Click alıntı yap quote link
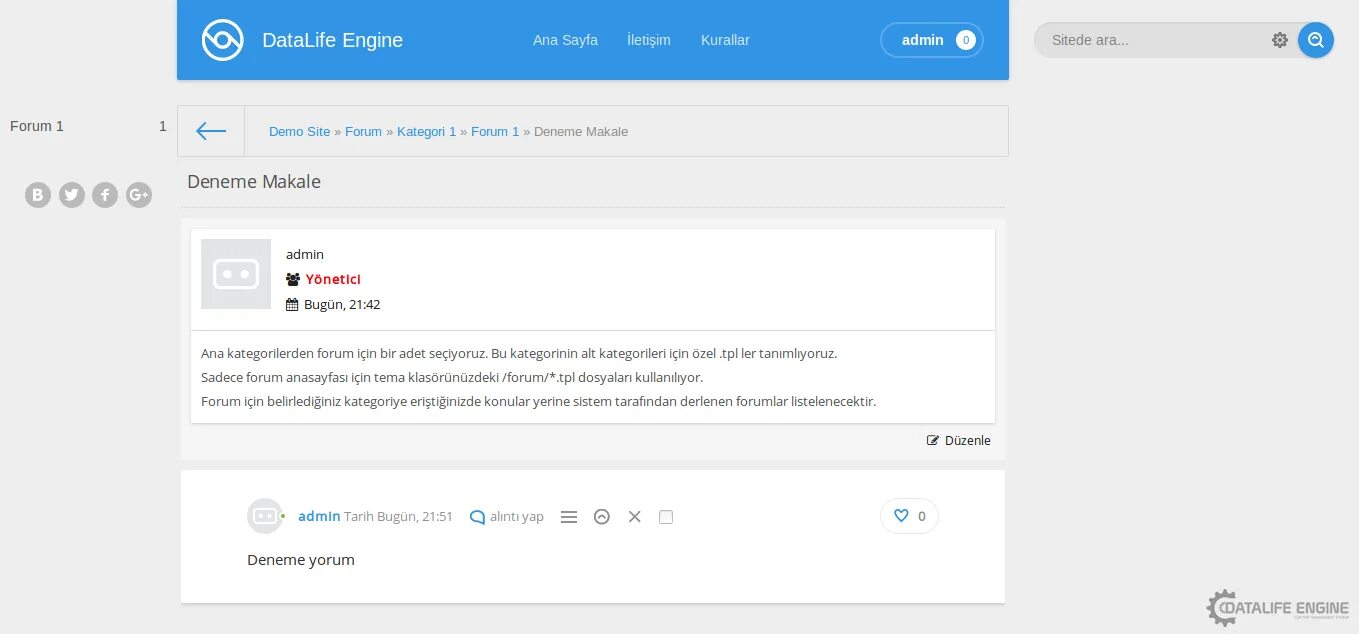The width and height of the screenshot is (1359, 634). tap(506, 517)
